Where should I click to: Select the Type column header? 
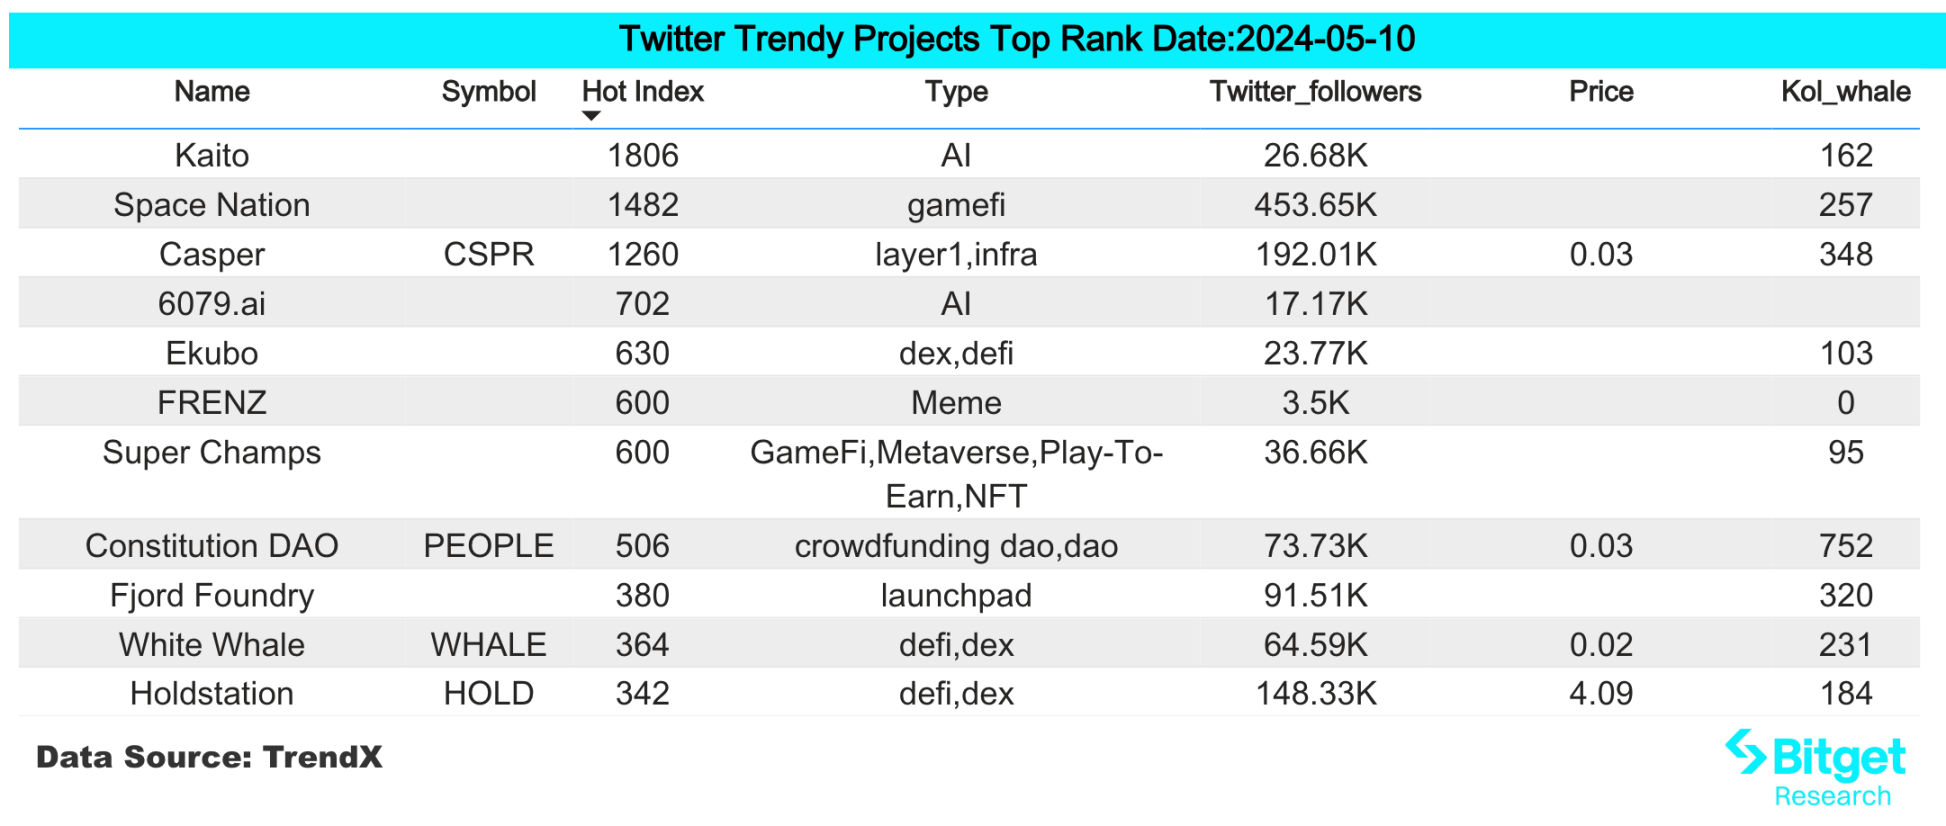pyautogui.click(x=956, y=92)
